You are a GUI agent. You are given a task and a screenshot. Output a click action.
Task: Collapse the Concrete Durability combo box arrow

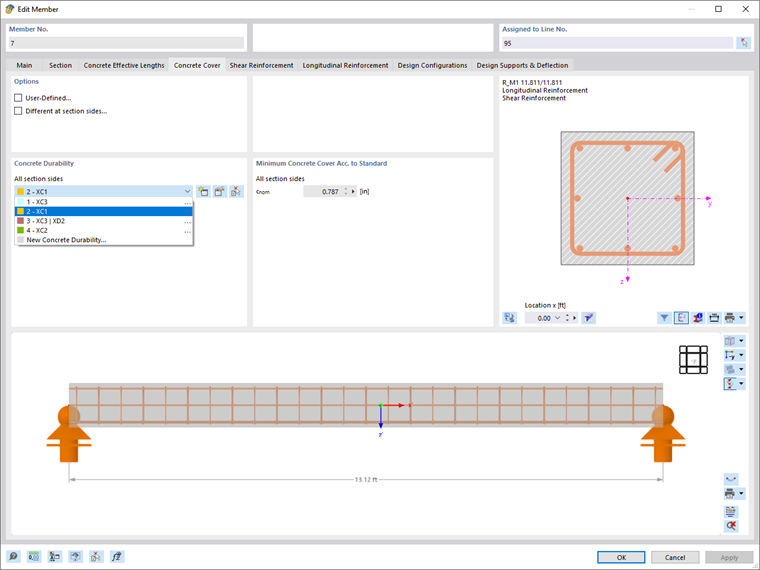coord(188,191)
